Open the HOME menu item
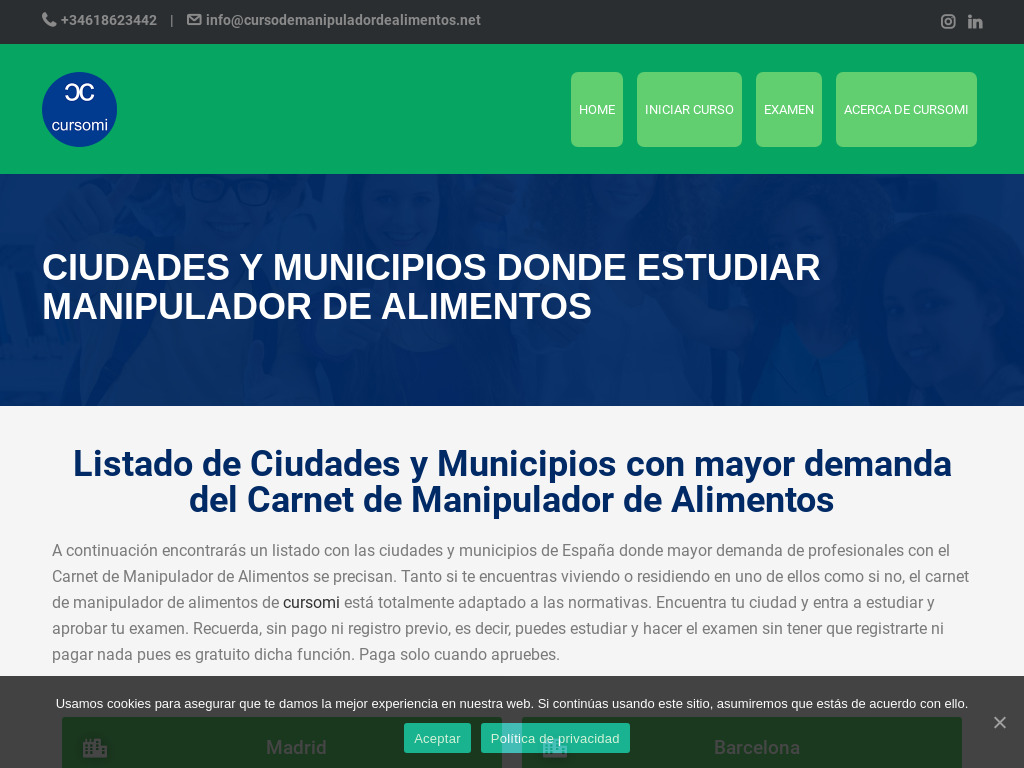 (596, 109)
